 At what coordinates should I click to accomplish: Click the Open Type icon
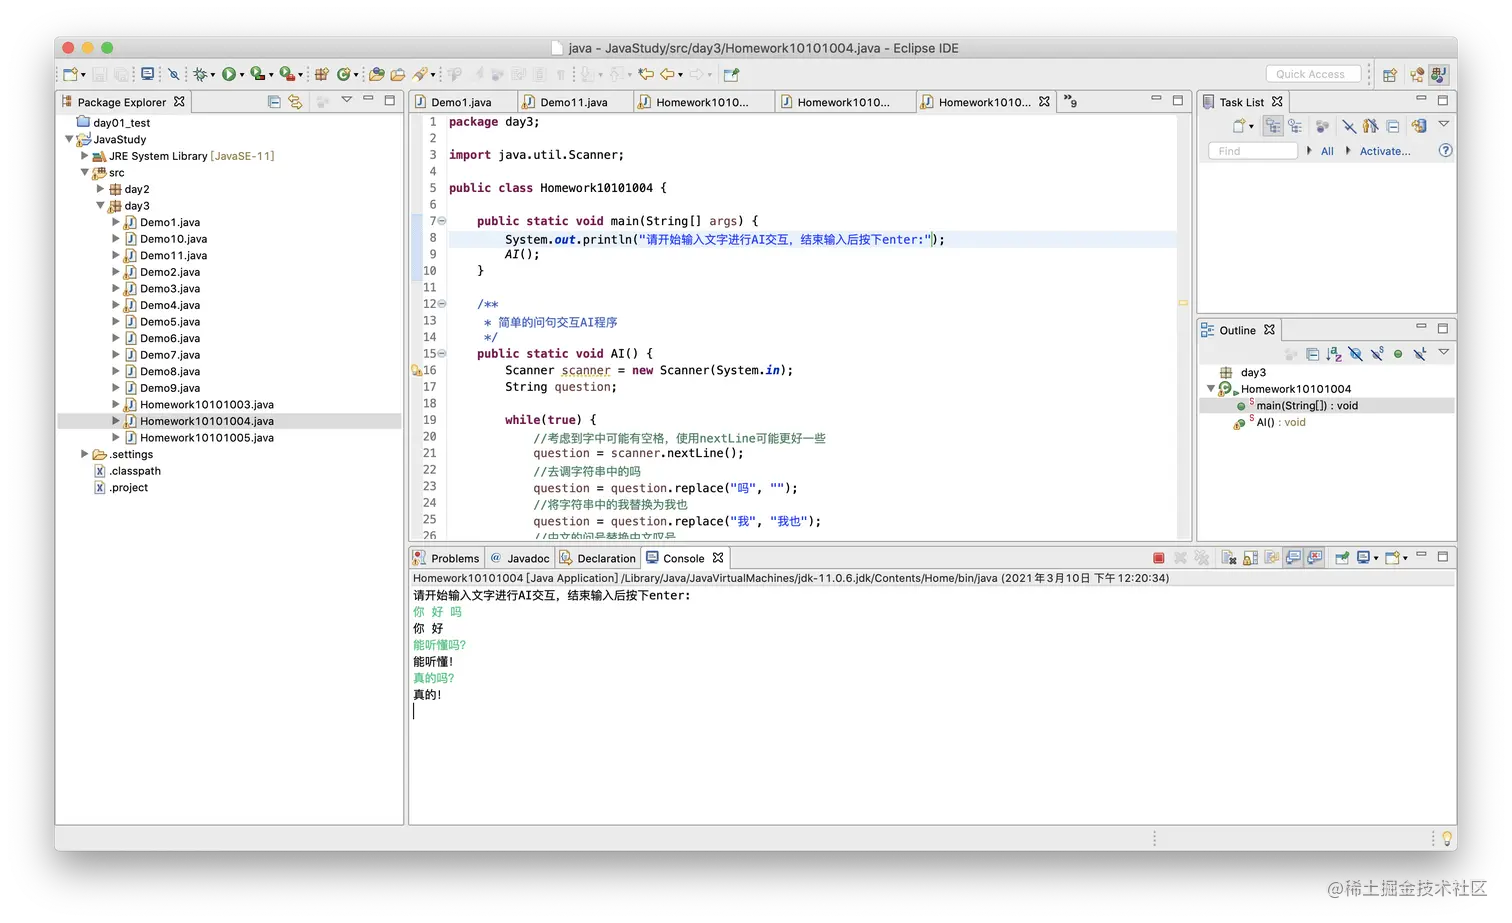(376, 74)
